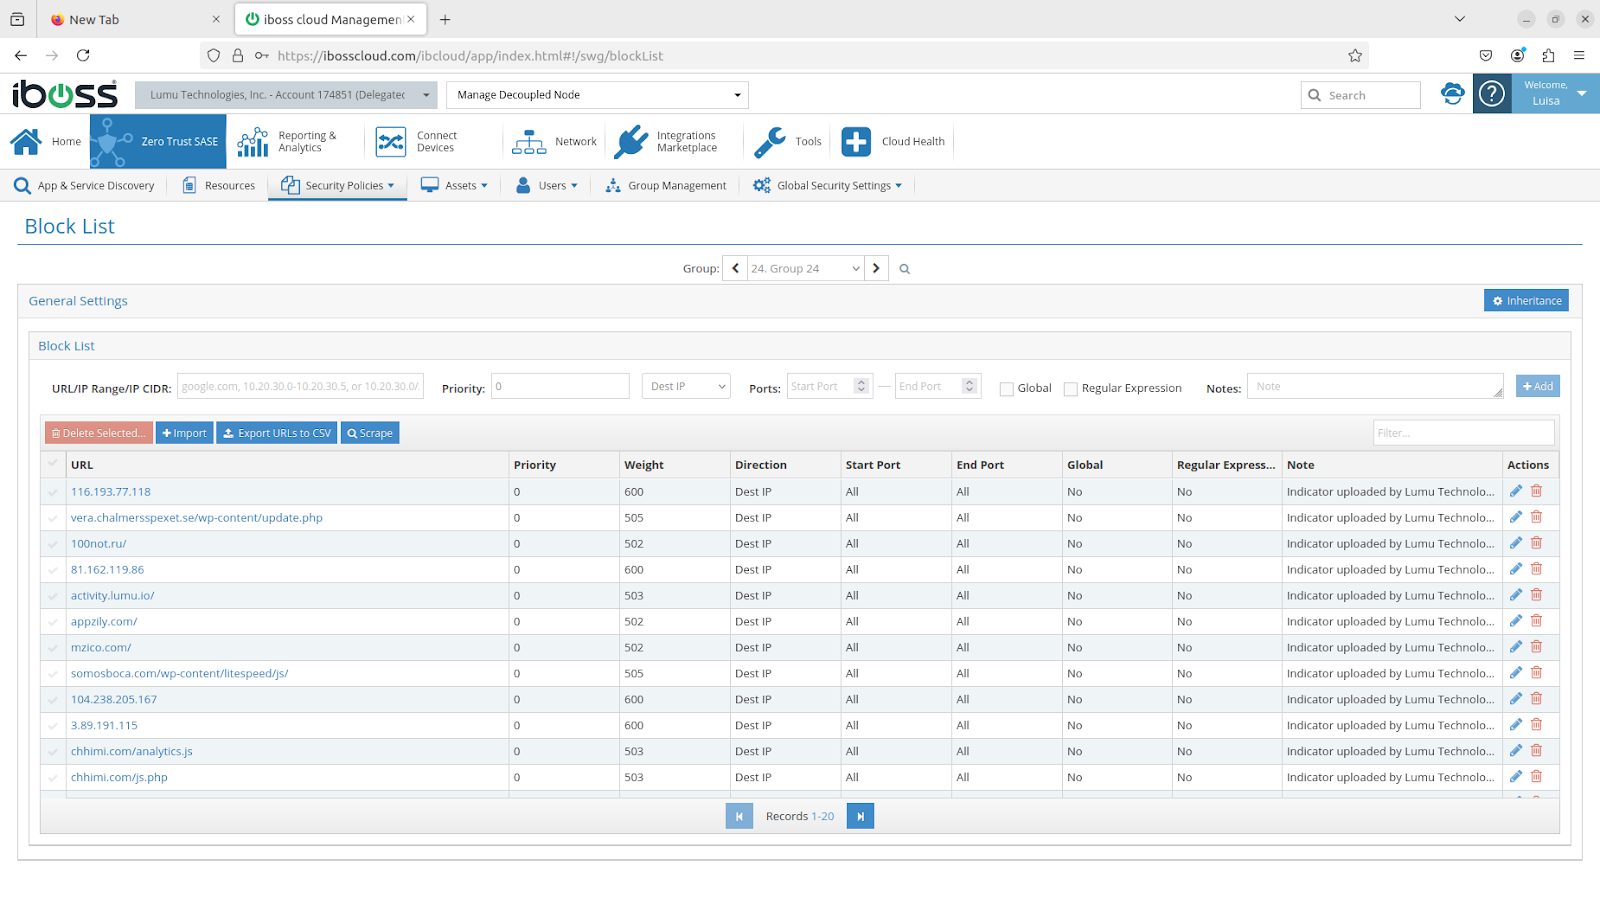Click the Export URLs to CSV button

click(x=277, y=433)
